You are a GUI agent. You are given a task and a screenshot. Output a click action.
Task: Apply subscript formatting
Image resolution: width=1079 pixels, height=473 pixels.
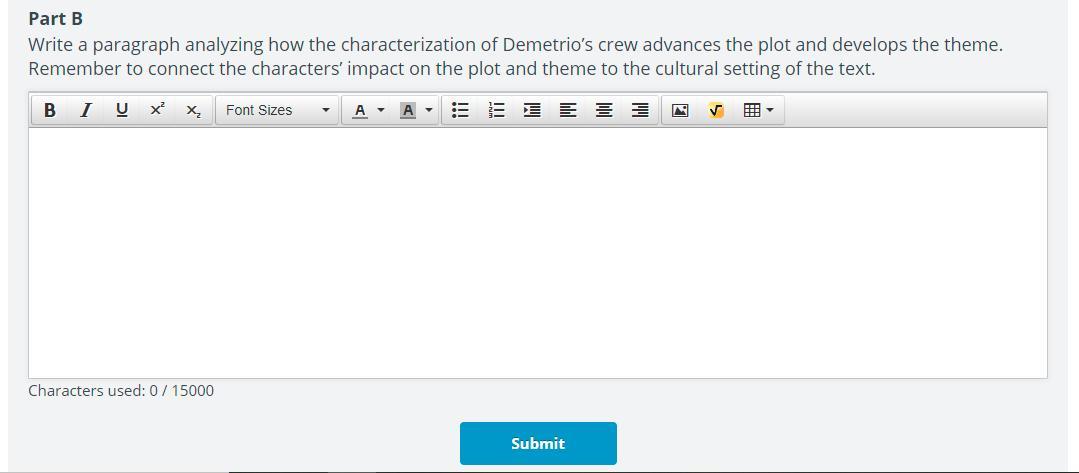tap(194, 110)
